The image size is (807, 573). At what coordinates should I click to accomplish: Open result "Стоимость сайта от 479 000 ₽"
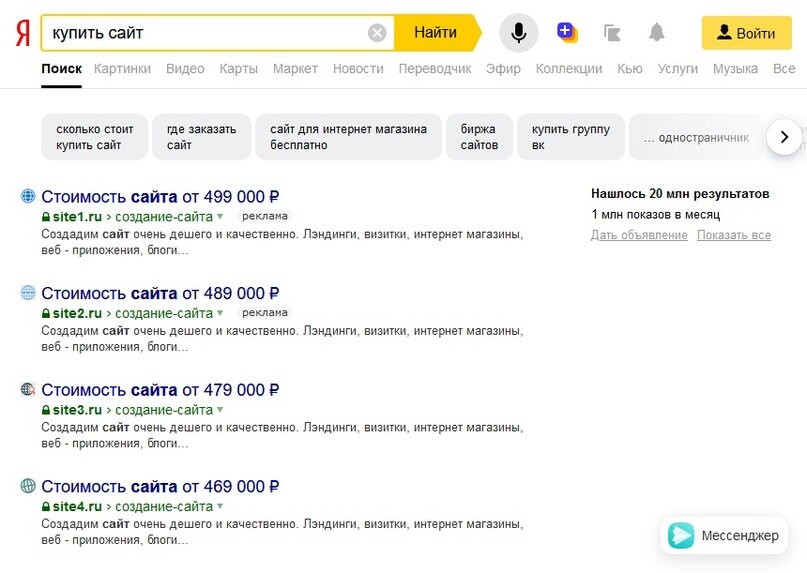coord(160,390)
